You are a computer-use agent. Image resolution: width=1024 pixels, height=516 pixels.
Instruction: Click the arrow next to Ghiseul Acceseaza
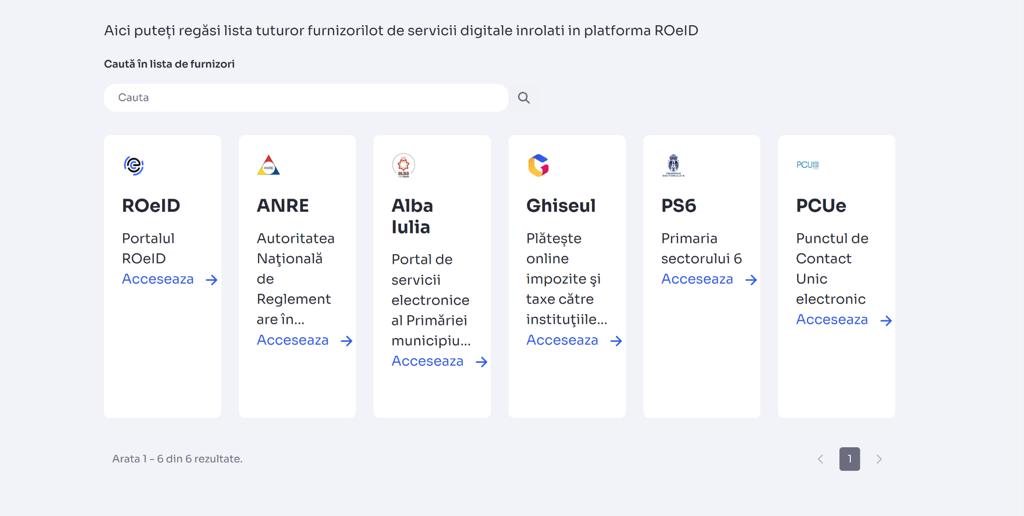616,341
